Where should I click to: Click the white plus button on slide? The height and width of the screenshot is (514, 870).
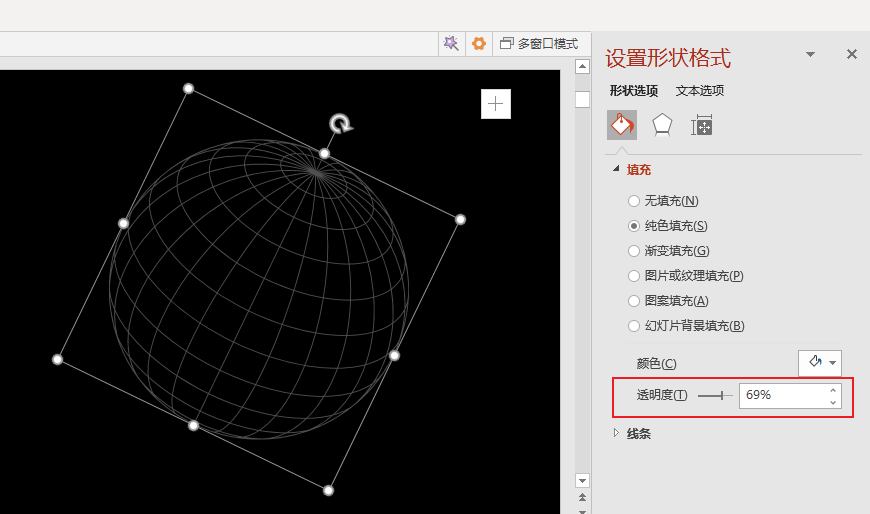click(x=495, y=104)
